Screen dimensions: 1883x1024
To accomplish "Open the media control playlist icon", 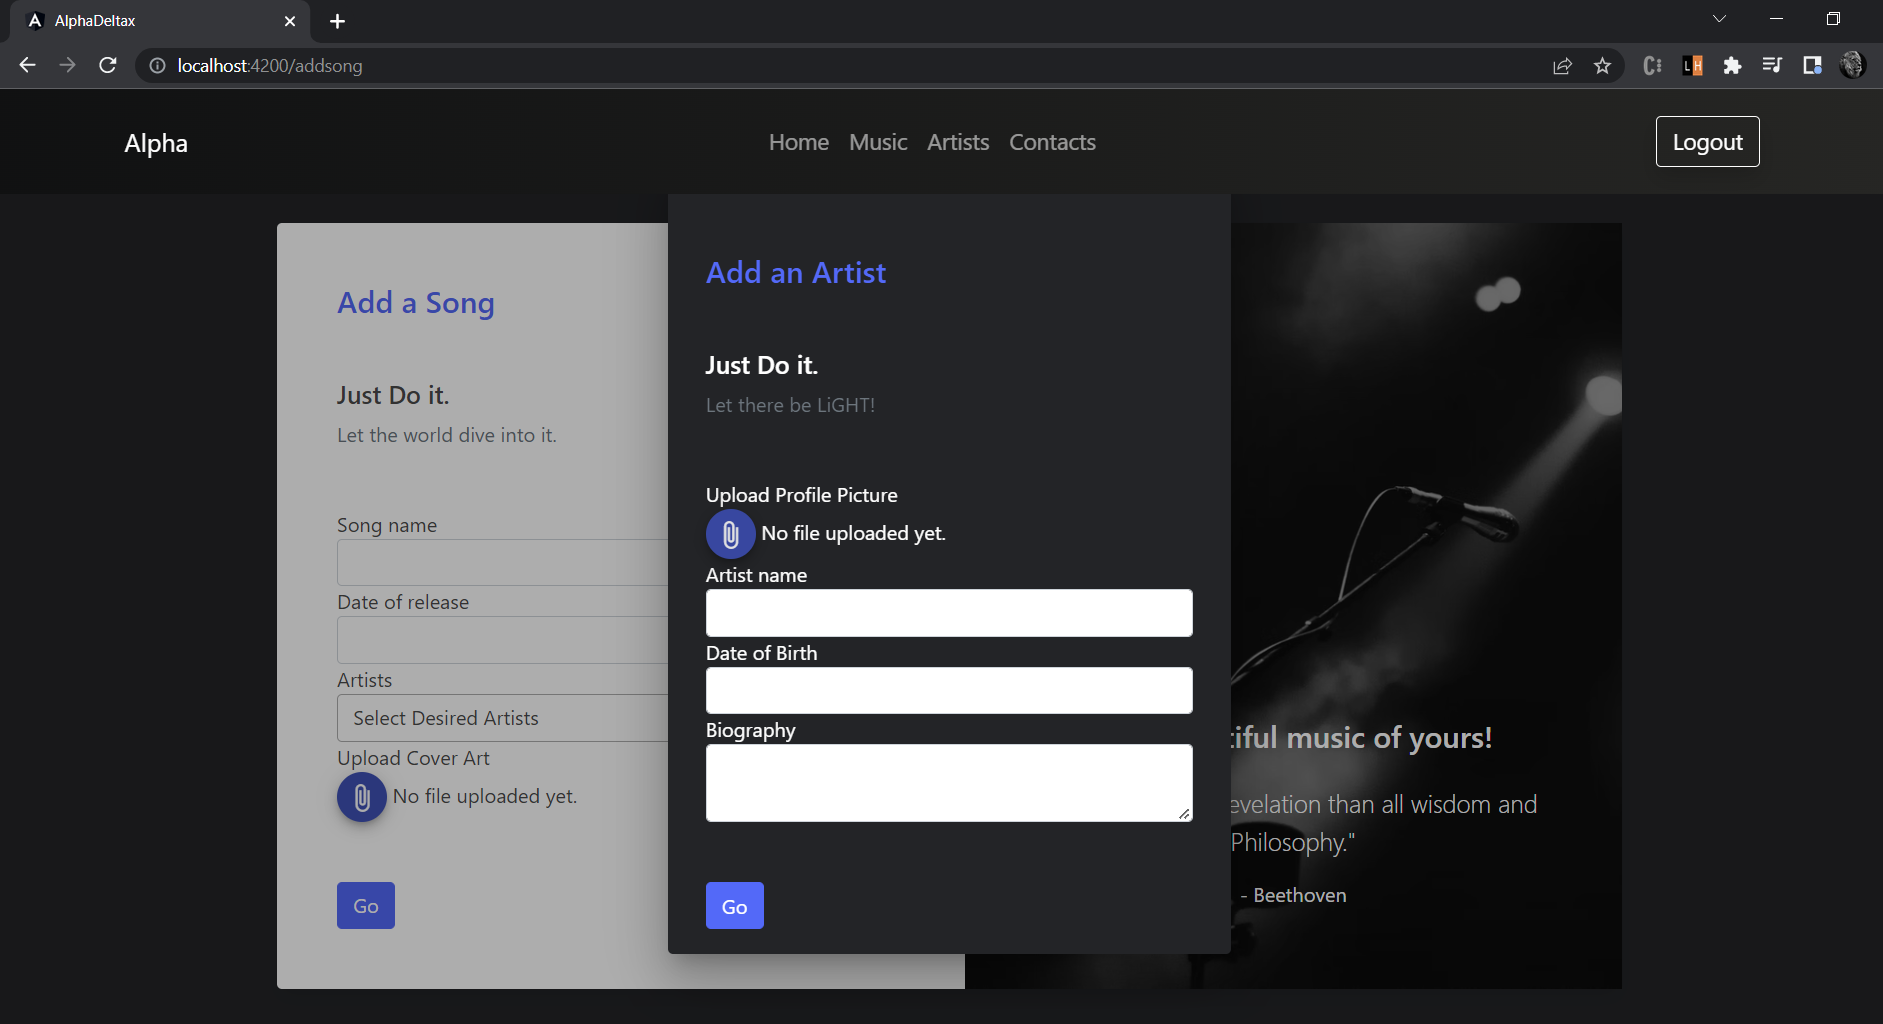I will tap(1772, 66).
